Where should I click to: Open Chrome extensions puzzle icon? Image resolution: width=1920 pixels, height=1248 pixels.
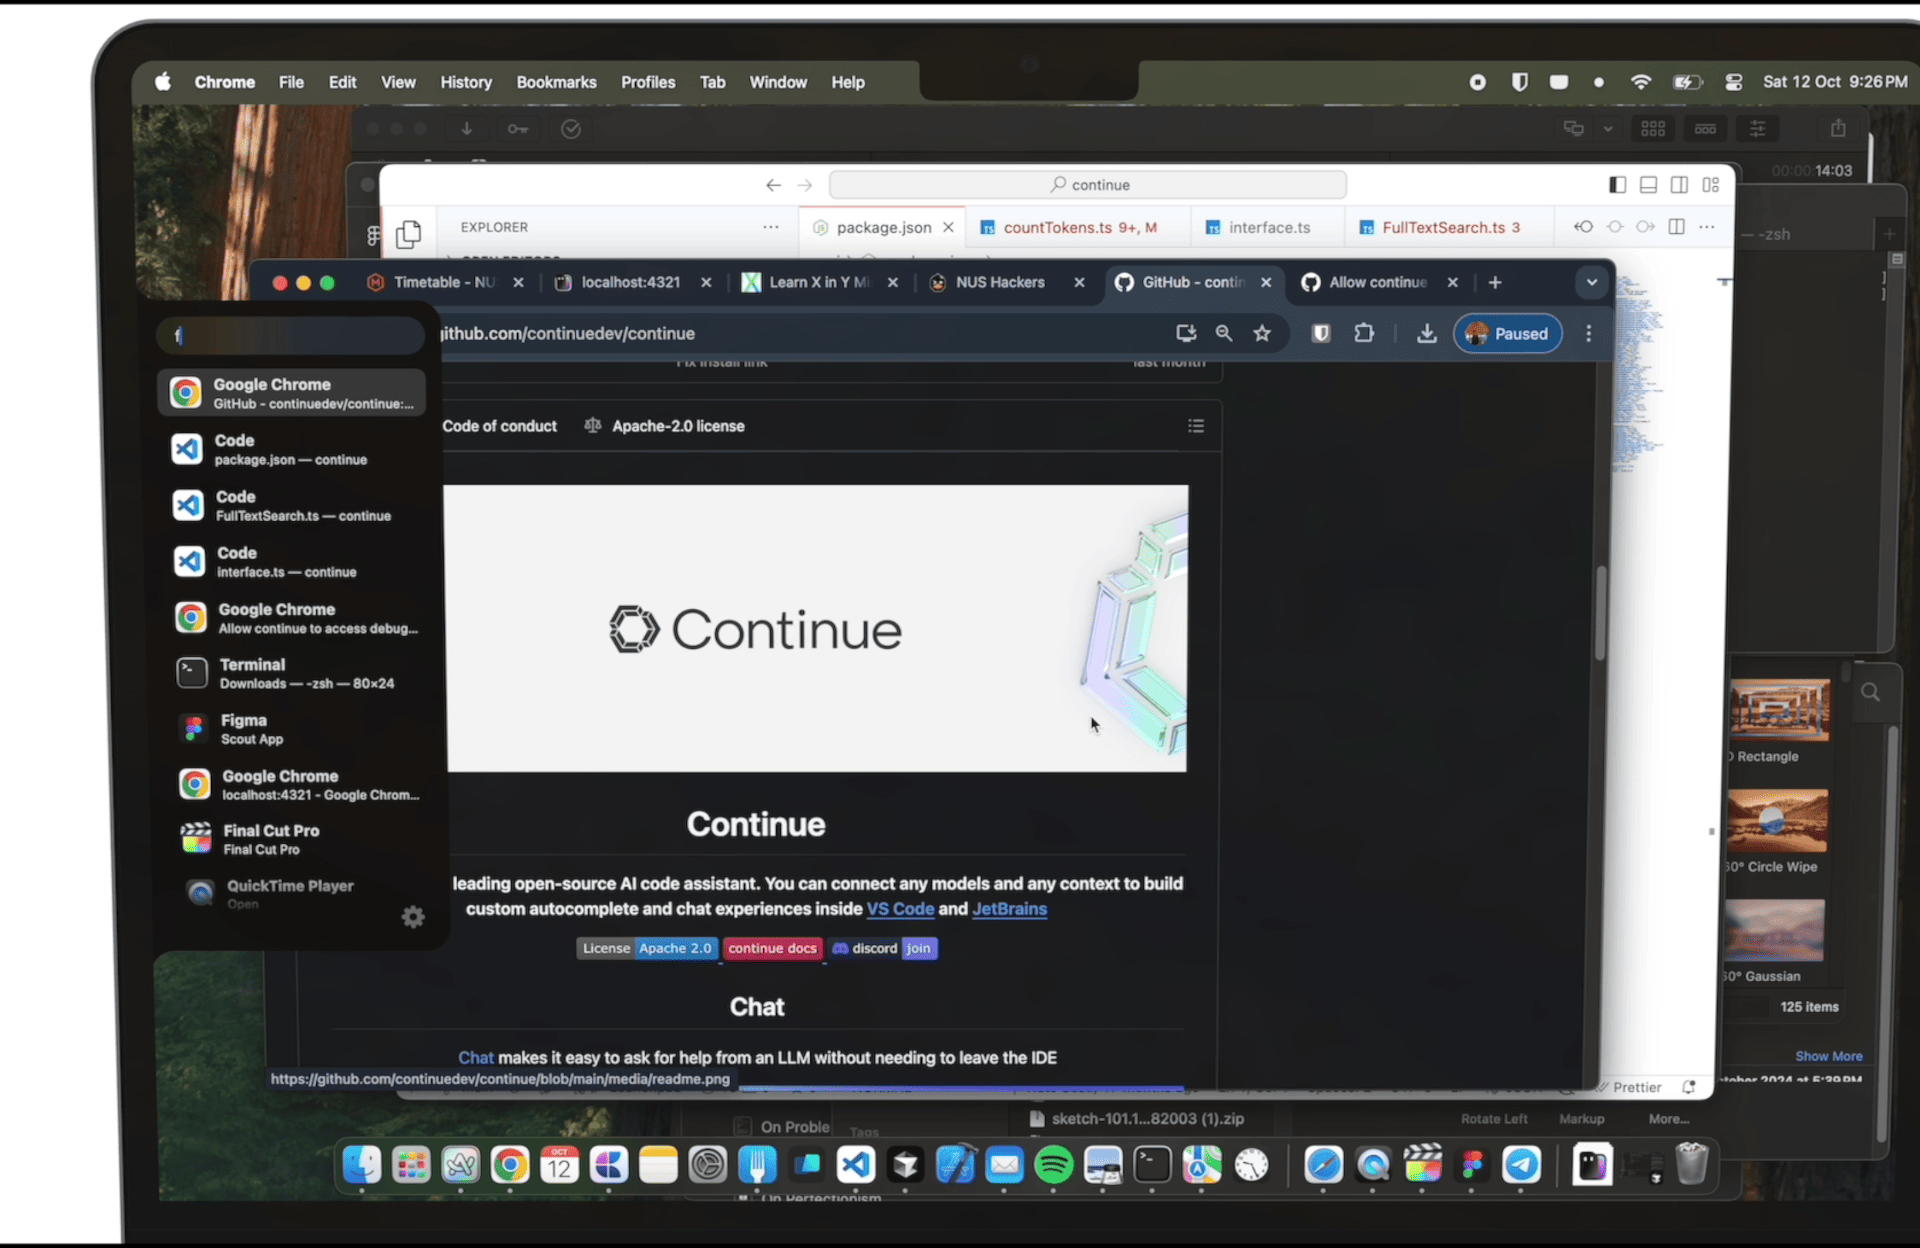(x=1364, y=334)
